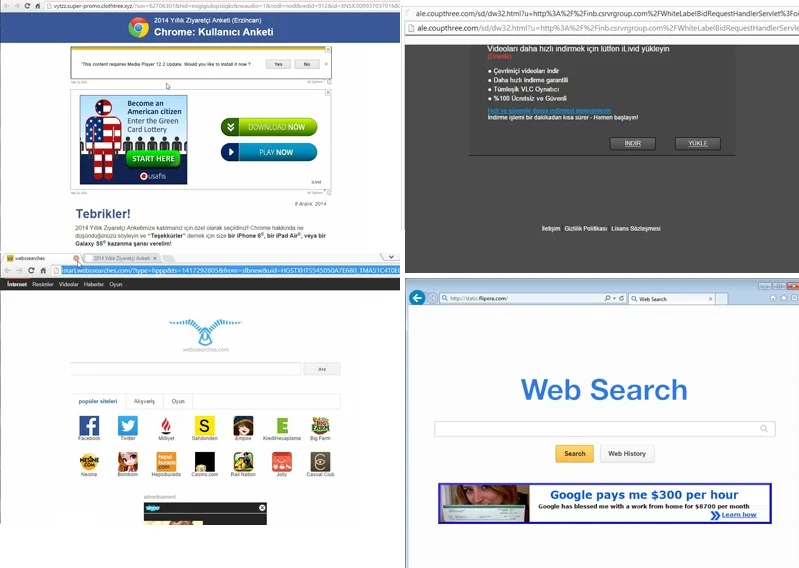Open Resimler in the top menu
The image size is (799, 568).
coord(43,284)
